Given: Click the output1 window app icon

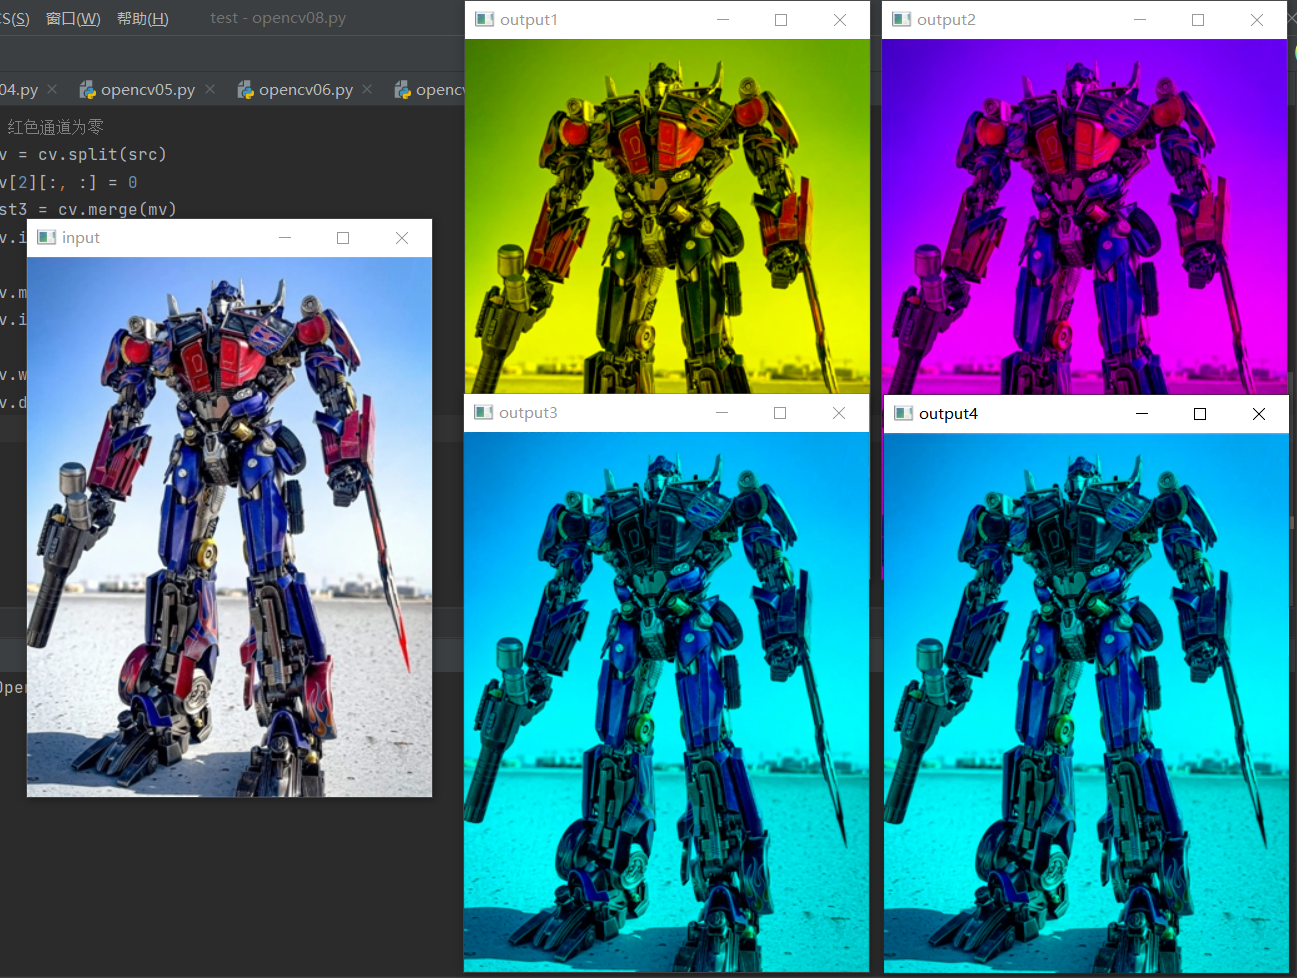Looking at the screenshot, I should coord(485,19).
